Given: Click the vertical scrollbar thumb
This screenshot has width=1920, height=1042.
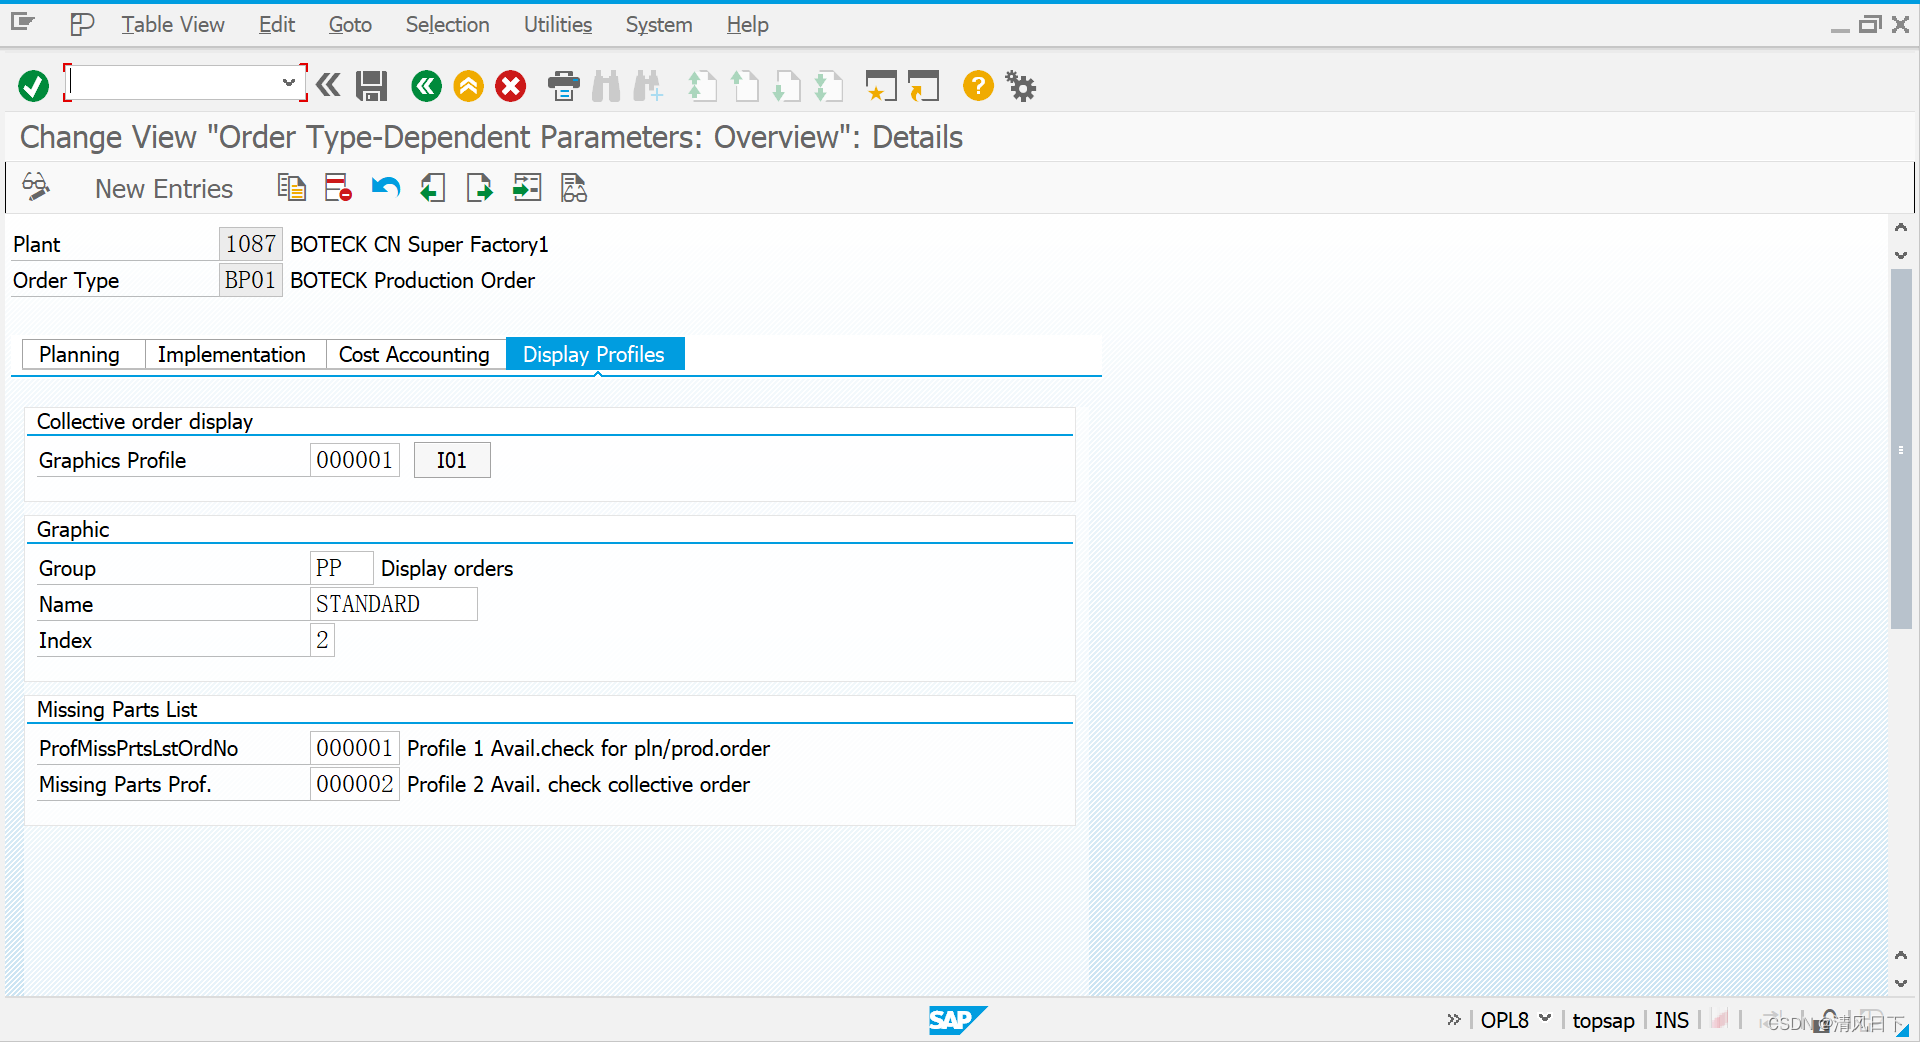Looking at the screenshot, I should point(1901,449).
